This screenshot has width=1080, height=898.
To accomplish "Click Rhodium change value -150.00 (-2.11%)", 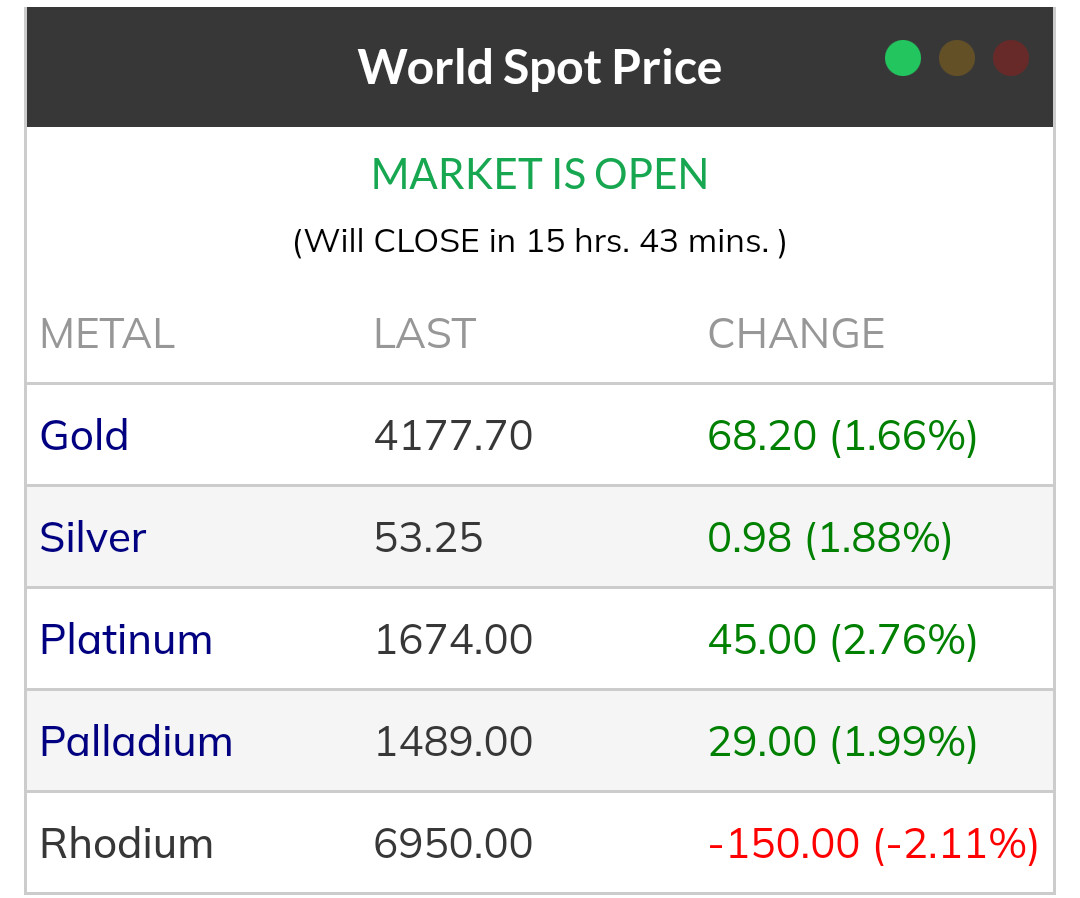I will (873, 844).
